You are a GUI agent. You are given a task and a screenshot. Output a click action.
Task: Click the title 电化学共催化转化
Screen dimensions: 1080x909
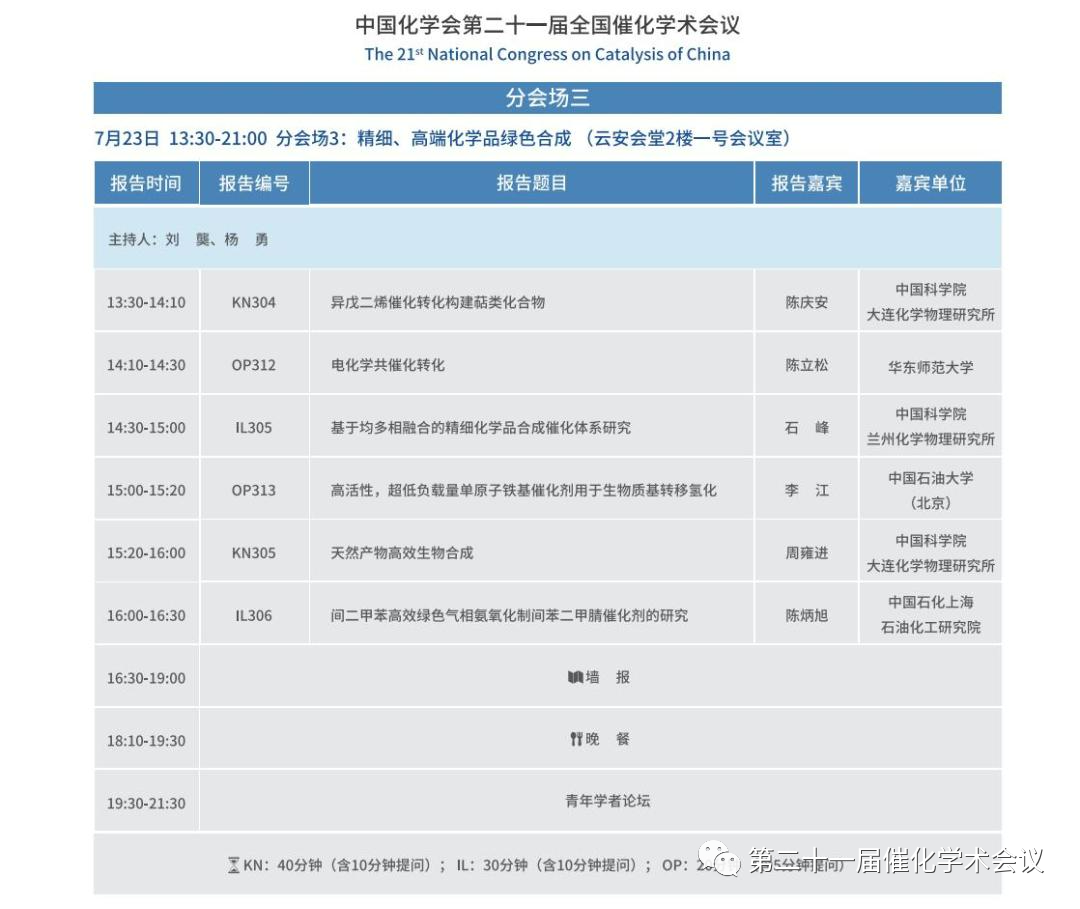388,365
